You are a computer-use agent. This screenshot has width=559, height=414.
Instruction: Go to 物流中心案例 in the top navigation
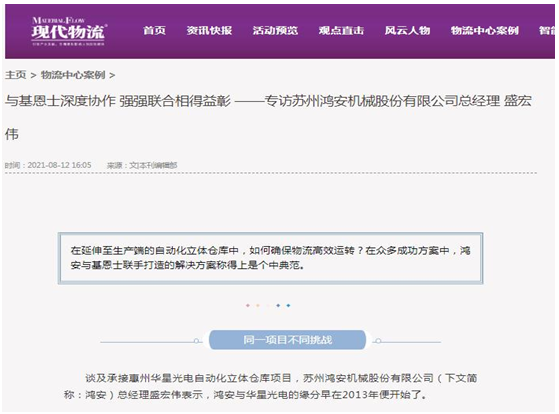pyautogui.click(x=484, y=31)
